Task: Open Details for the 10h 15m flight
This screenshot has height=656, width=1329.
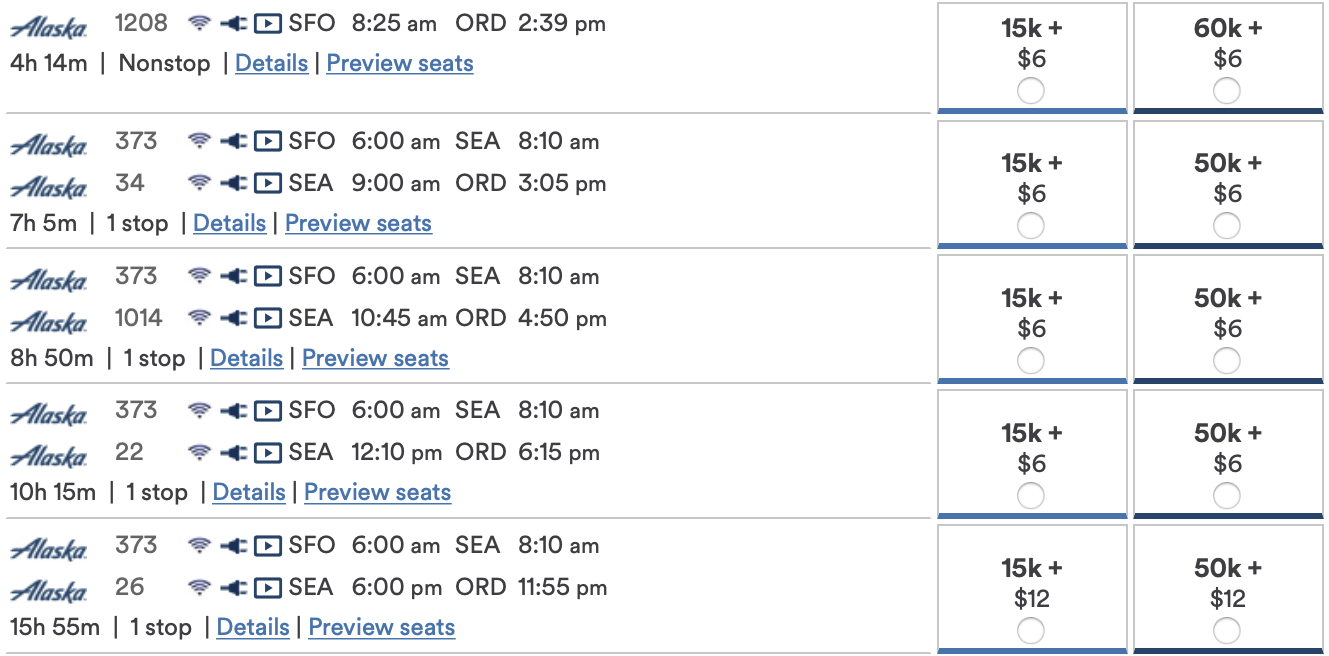Action: click(249, 492)
